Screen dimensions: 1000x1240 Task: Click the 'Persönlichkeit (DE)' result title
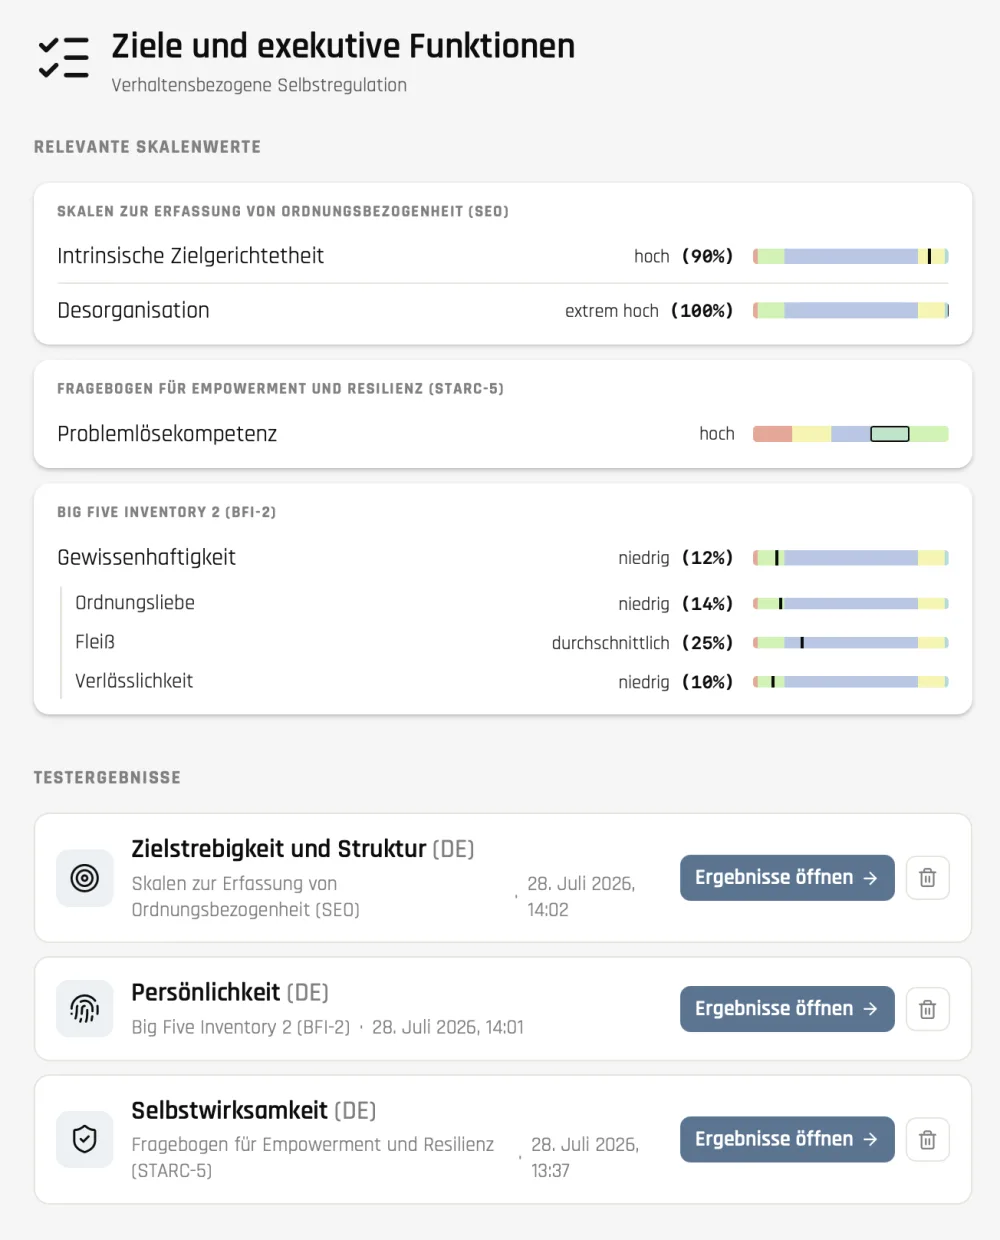pos(230,993)
